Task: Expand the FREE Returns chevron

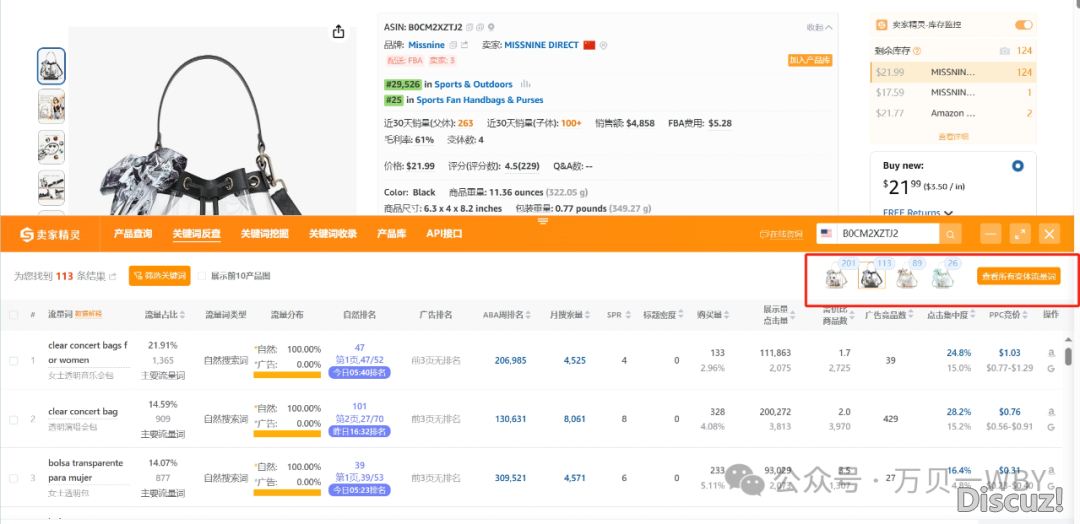Action: click(948, 213)
